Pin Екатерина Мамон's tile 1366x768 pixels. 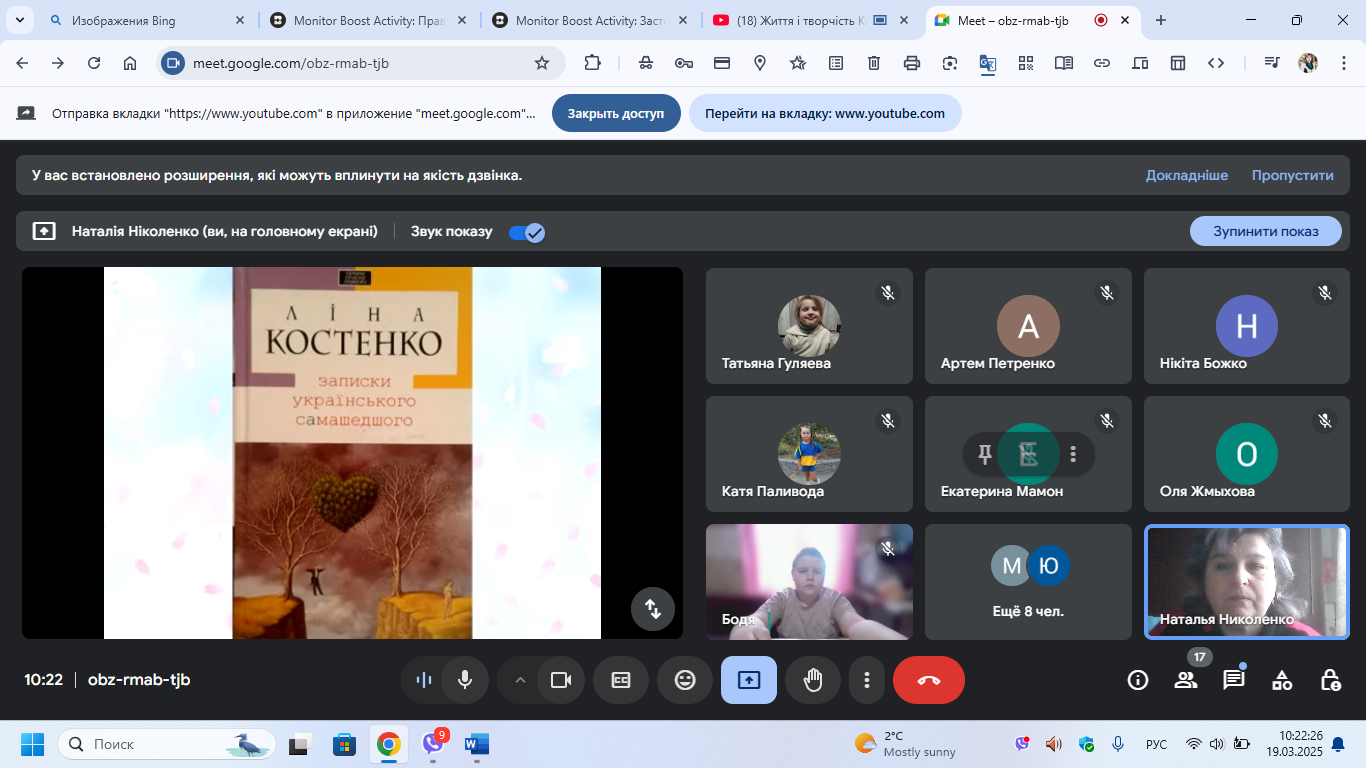click(985, 454)
